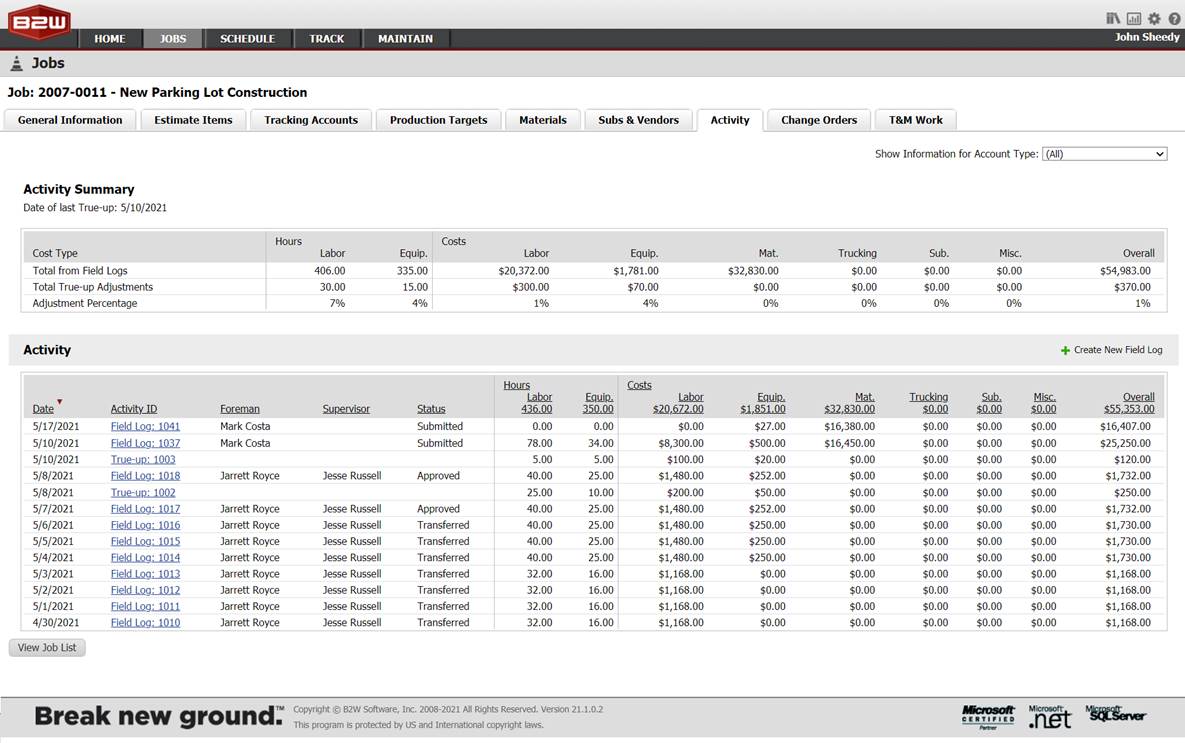Switch to the Estimate Items tab

tap(193, 120)
